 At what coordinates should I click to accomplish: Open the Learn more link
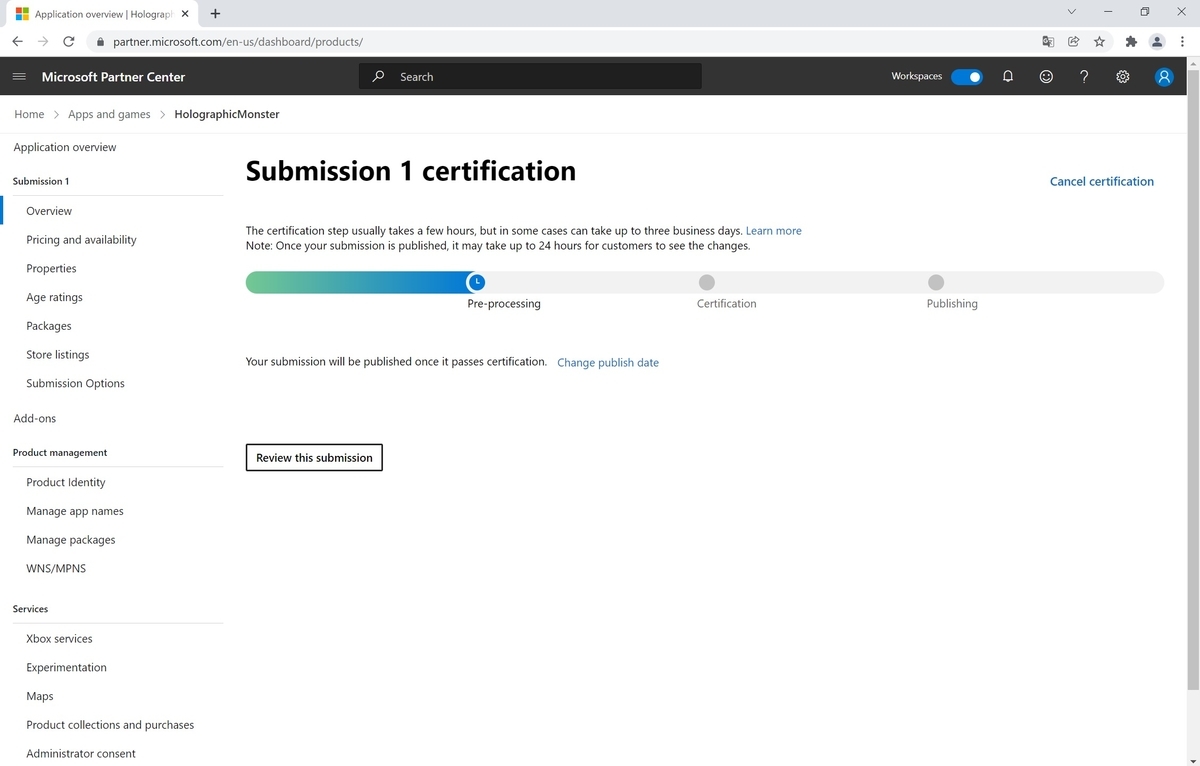click(774, 231)
